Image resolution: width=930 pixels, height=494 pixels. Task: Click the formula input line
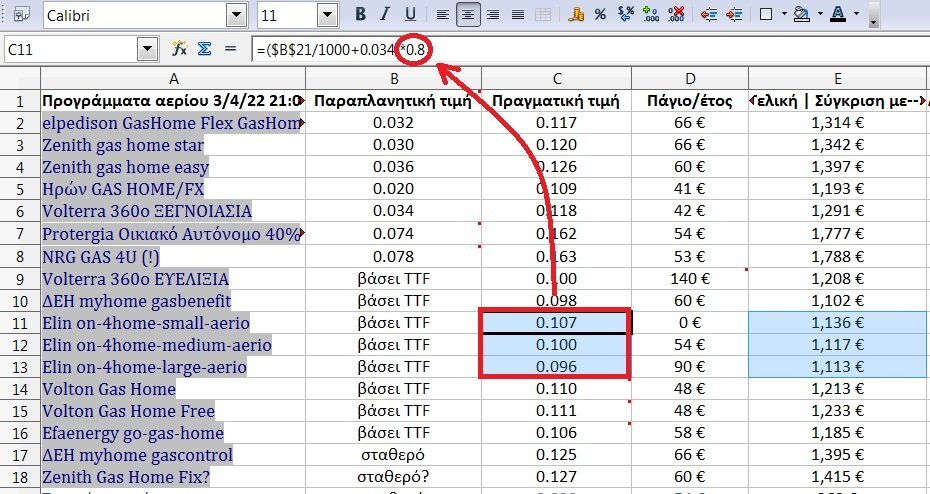pos(590,49)
